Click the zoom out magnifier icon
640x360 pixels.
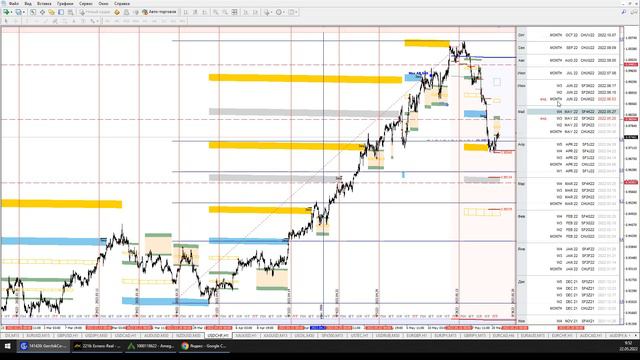coord(225,12)
